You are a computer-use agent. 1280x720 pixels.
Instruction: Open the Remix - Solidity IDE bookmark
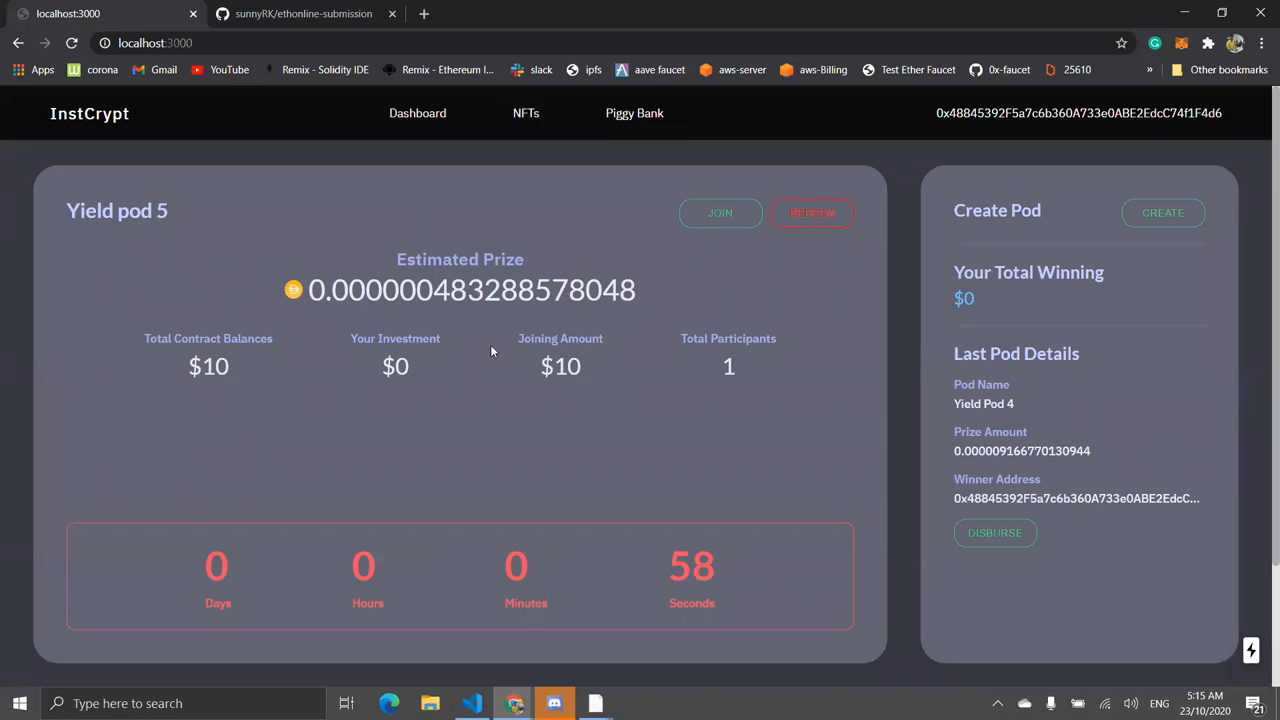click(315, 70)
